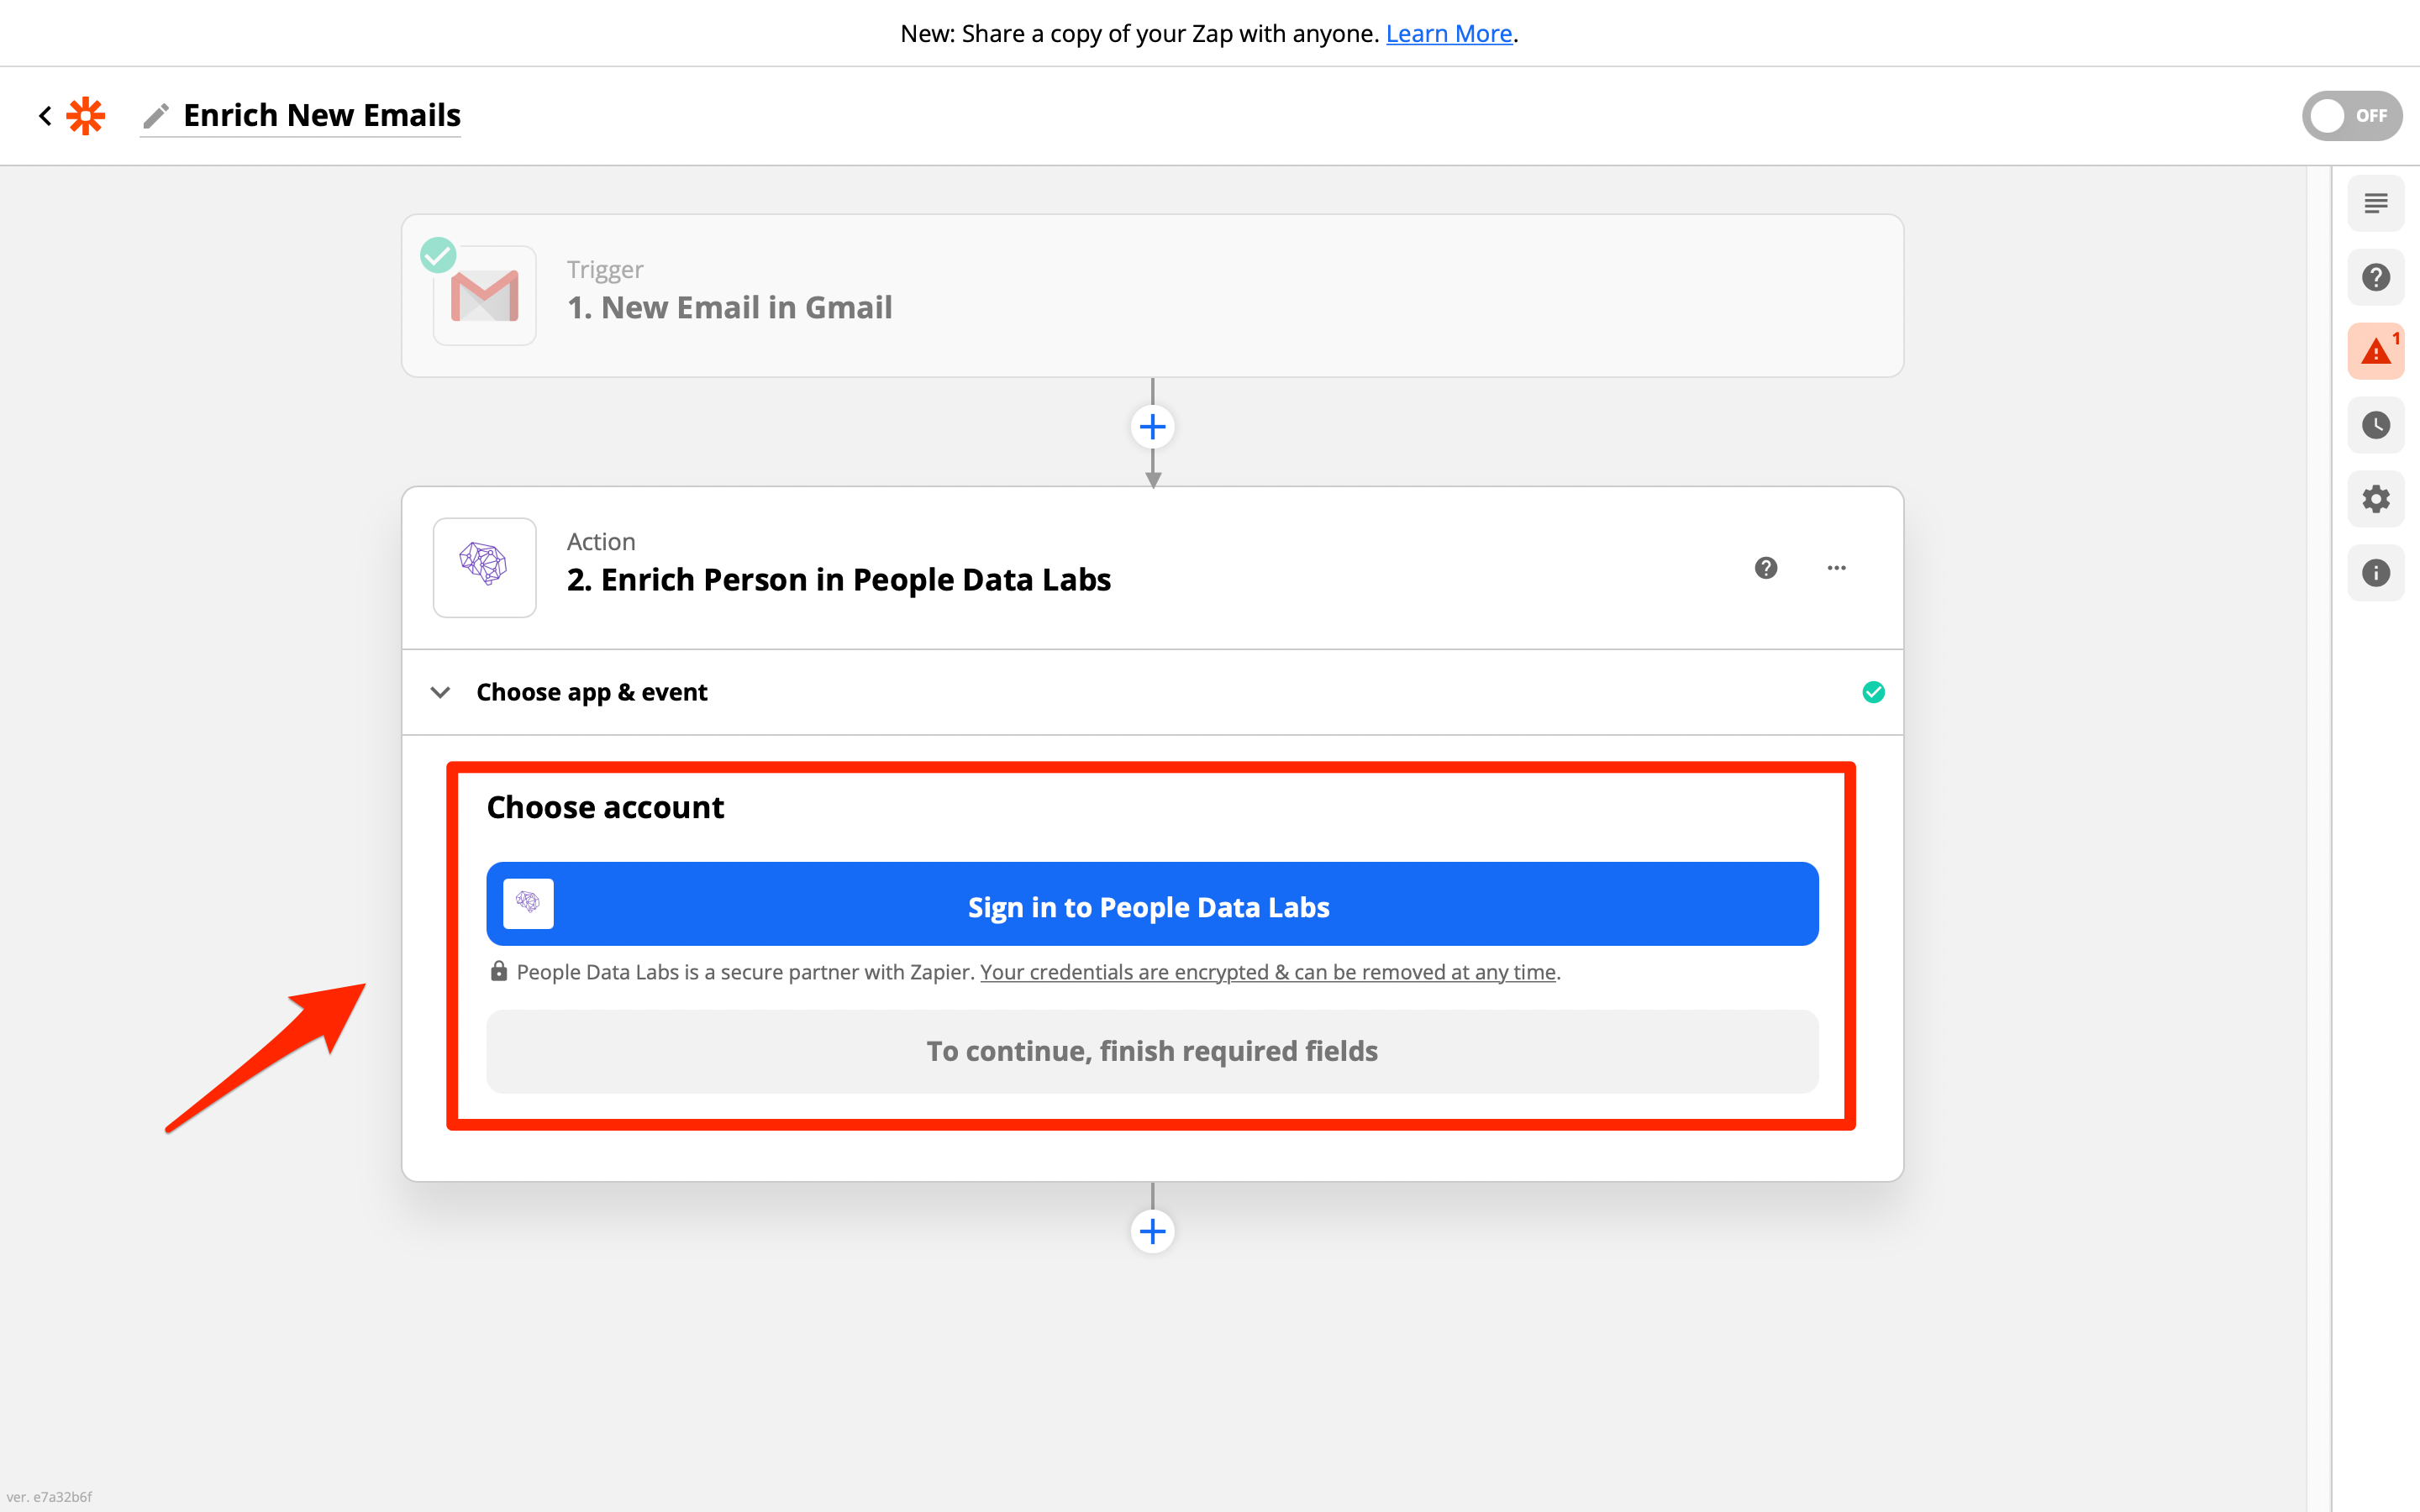Add a step below the action
Image resolution: width=2420 pixels, height=1512 pixels.
coord(1152,1231)
